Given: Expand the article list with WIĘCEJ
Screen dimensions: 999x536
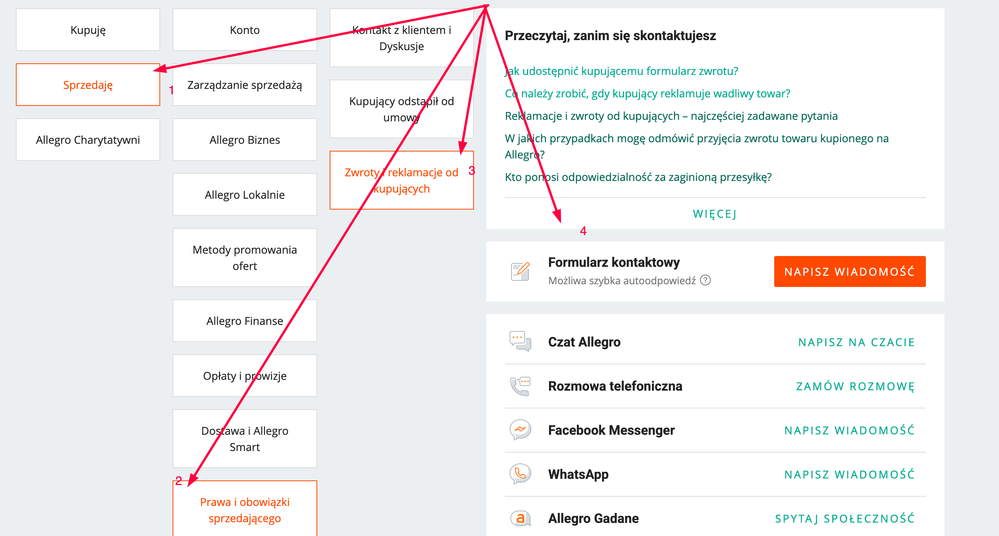Looking at the screenshot, I should pos(715,213).
